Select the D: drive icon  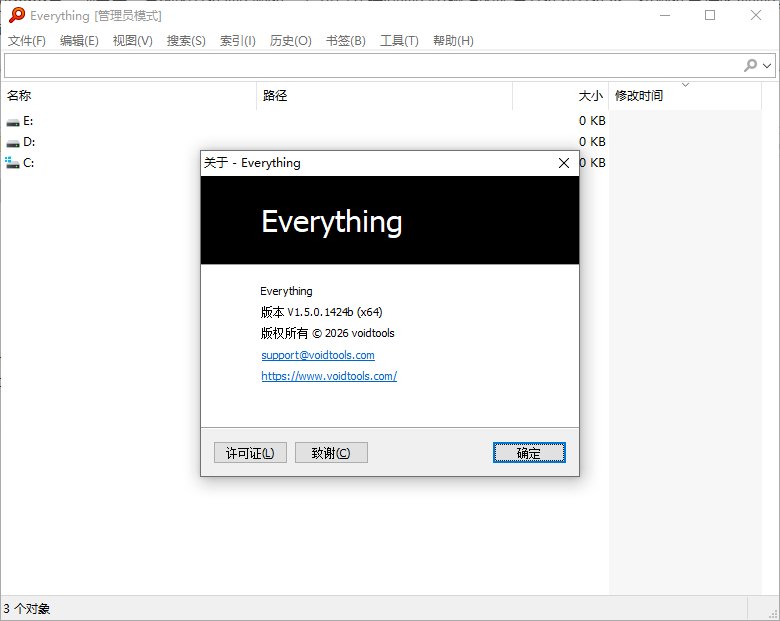[12, 143]
